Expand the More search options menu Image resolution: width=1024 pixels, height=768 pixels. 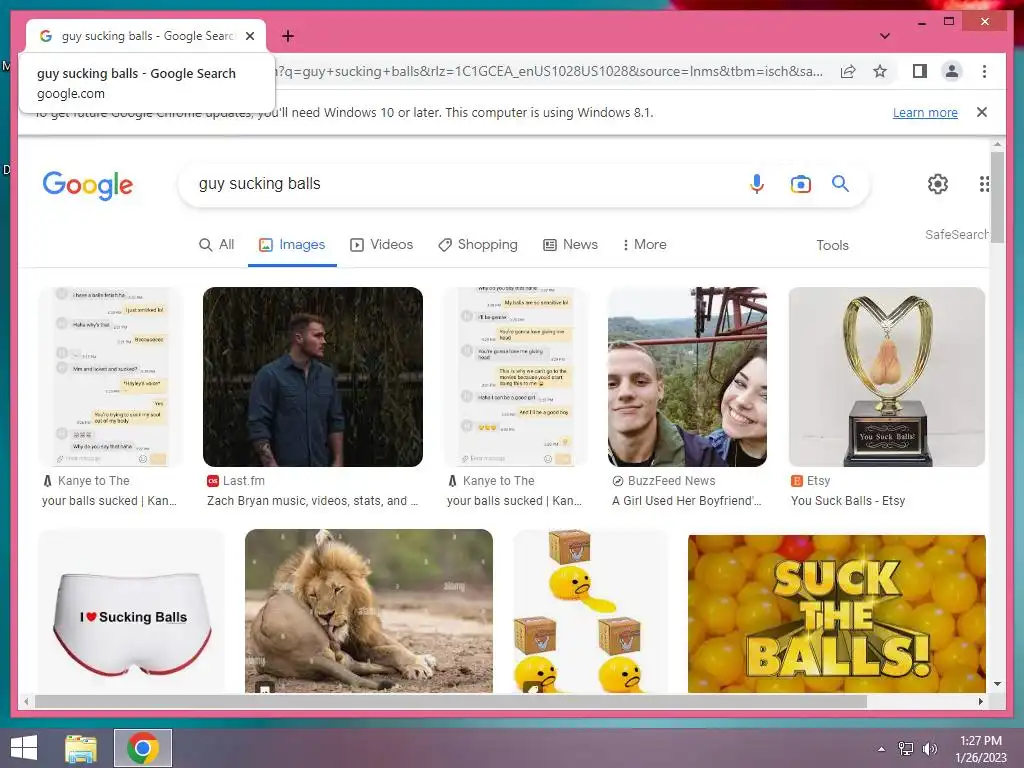tap(644, 245)
